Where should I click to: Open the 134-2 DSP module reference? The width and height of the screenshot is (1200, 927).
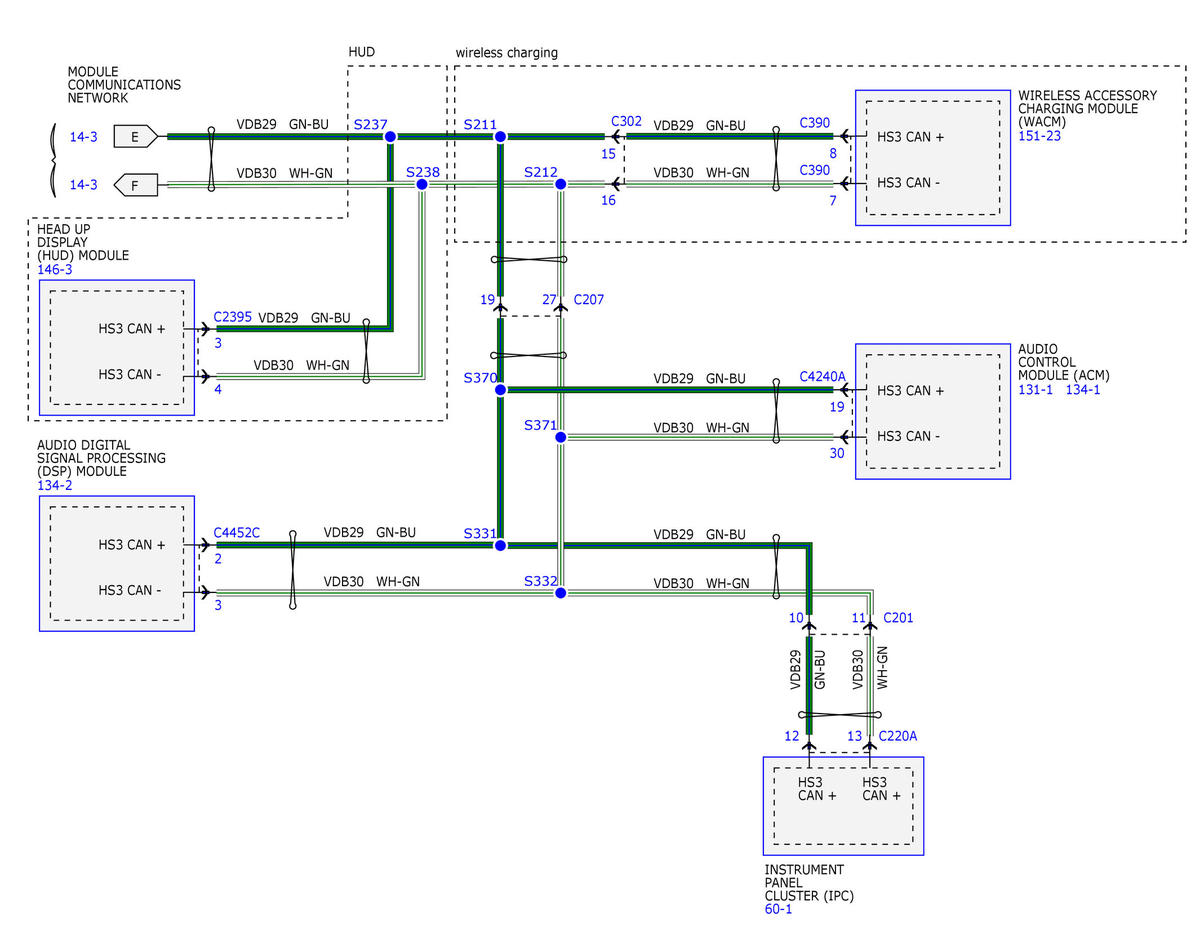(x=55, y=485)
